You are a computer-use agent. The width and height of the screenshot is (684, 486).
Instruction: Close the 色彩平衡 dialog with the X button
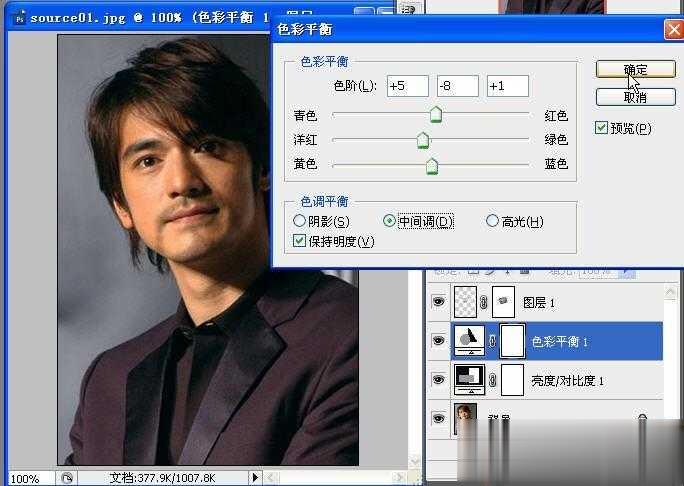674,30
